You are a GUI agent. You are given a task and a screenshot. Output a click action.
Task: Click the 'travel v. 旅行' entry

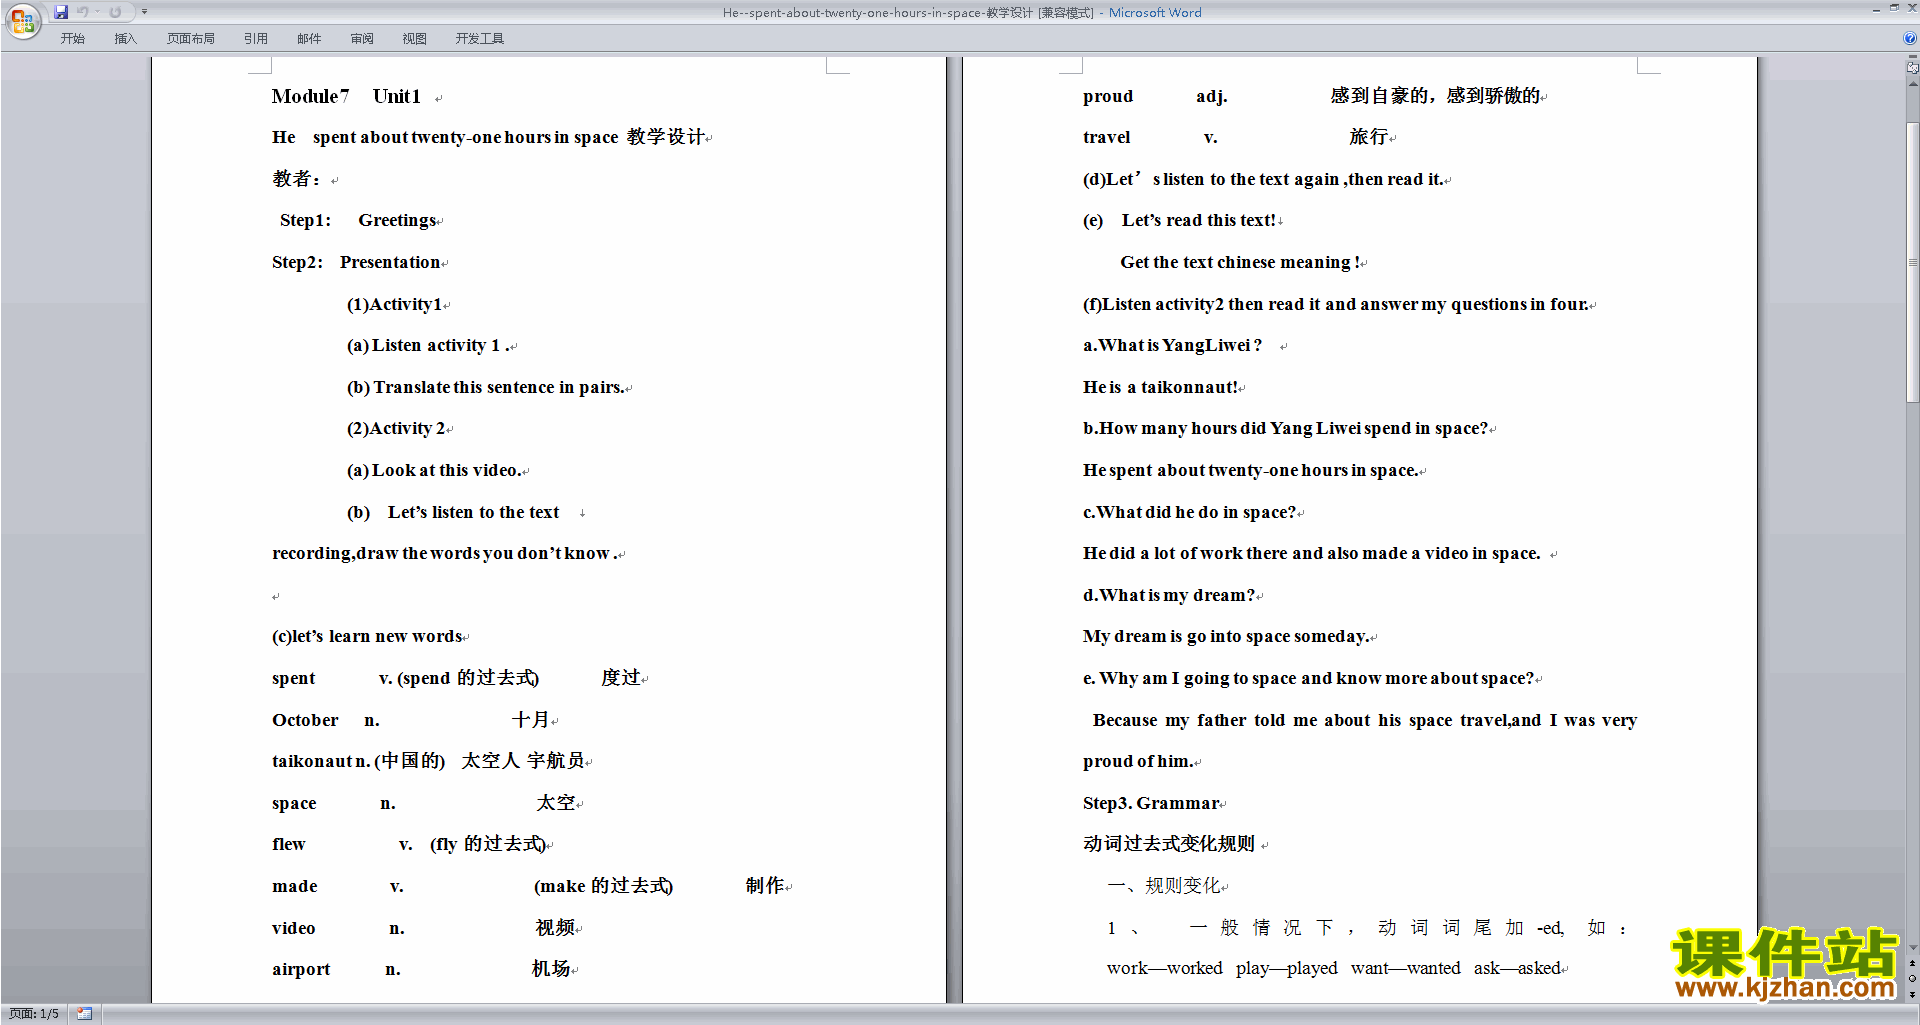(x=1236, y=137)
